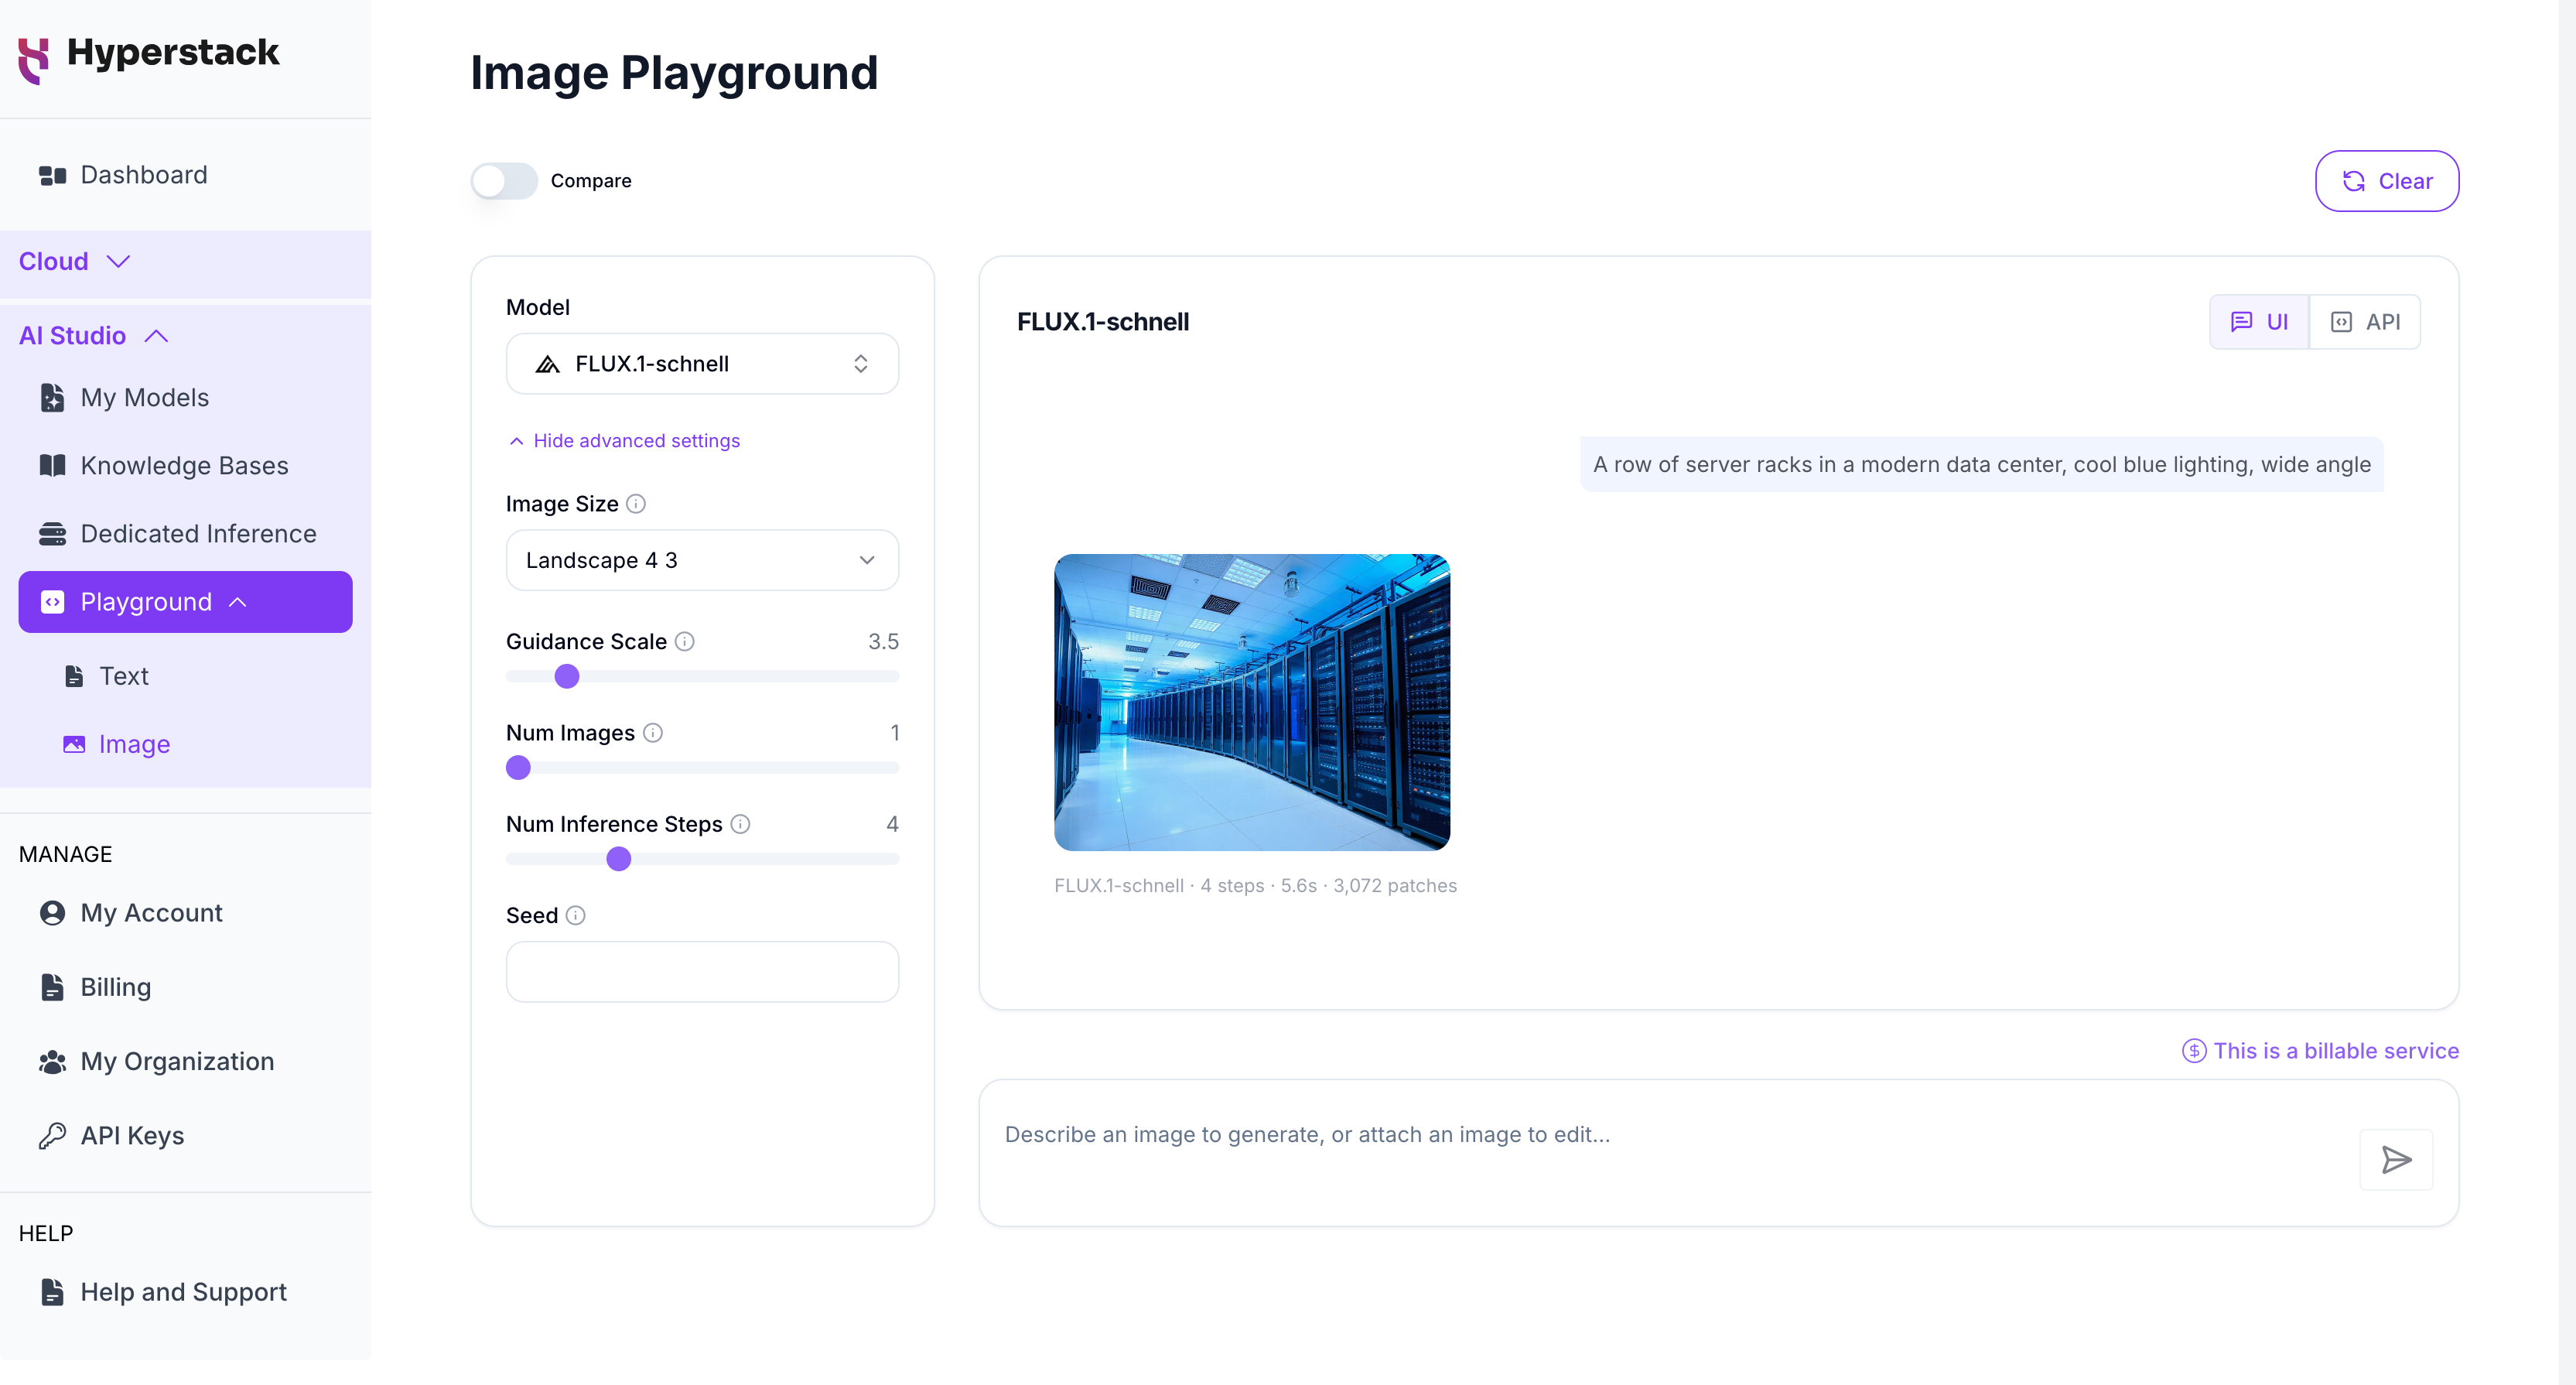Screen dimensions: 2576x1385
Task: Open the generated server racks image
Action: (1252, 702)
